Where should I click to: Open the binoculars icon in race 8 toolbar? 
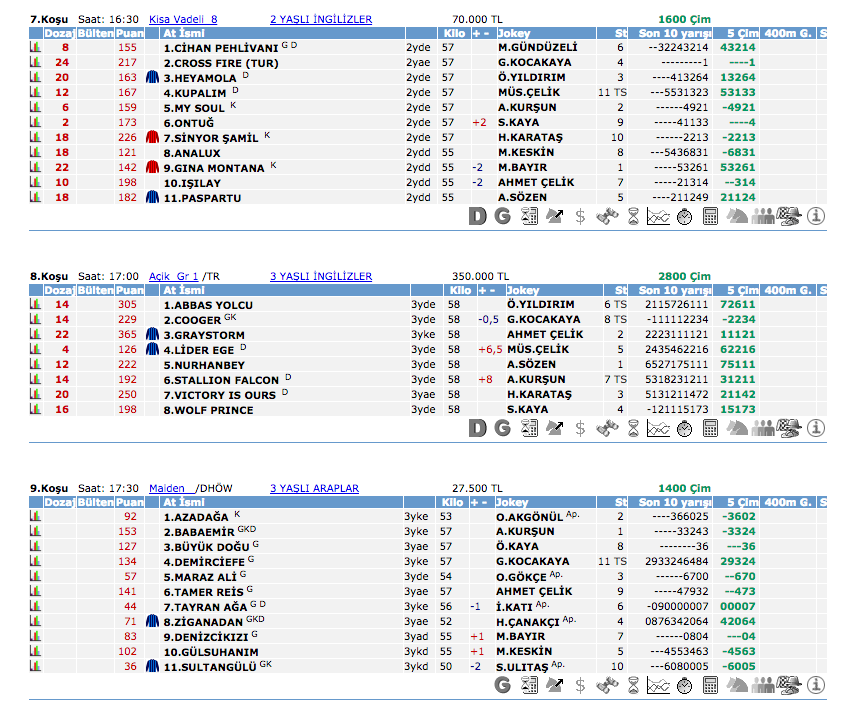pos(606,428)
